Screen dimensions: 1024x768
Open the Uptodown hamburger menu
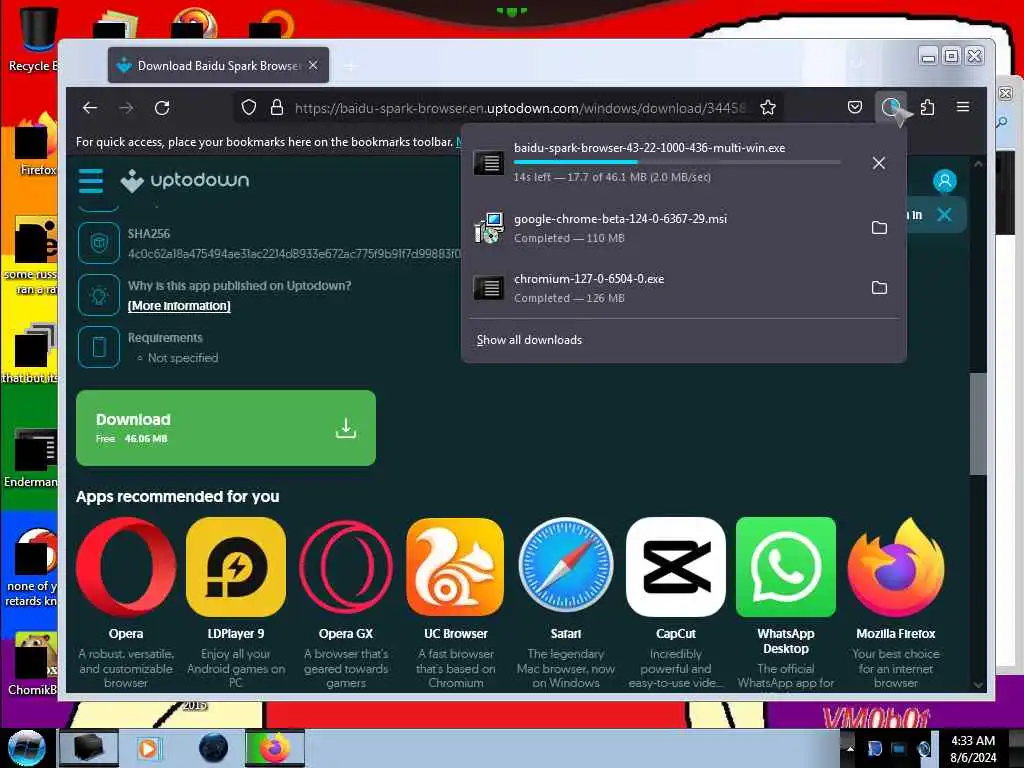[x=91, y=181]
